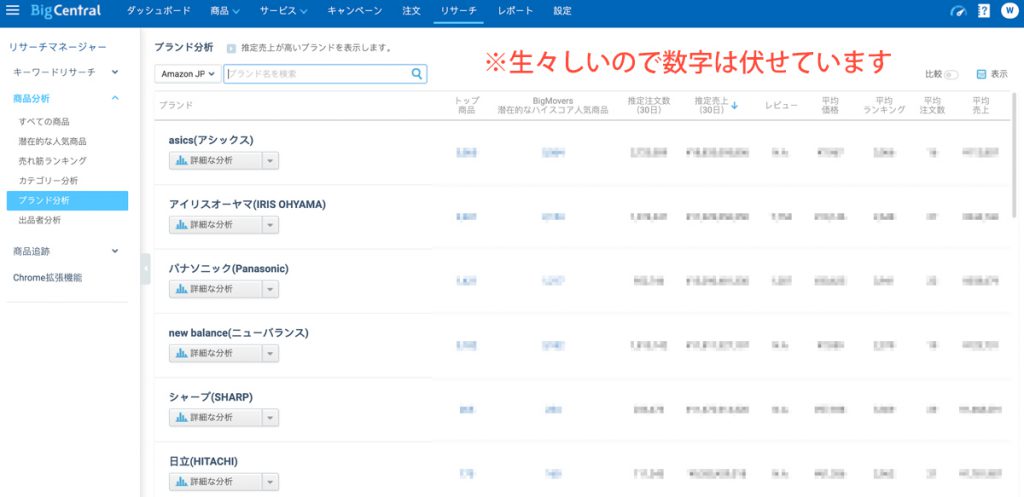Click 詳細な分析 button for new balance
Image resolution: width=1024 pixels, height=497 pixels.
coord(216,353)
